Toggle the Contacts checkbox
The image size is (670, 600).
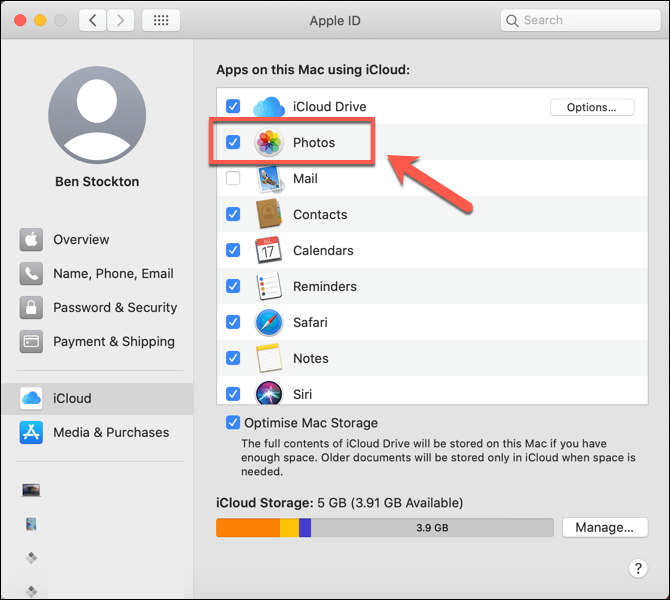click(x=233, y=214)
